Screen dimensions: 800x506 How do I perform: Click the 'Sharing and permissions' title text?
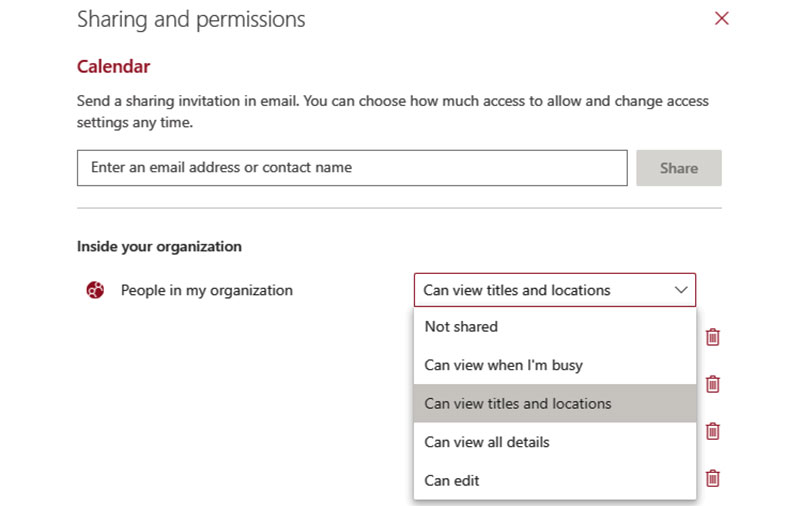[x=191, y=19]
